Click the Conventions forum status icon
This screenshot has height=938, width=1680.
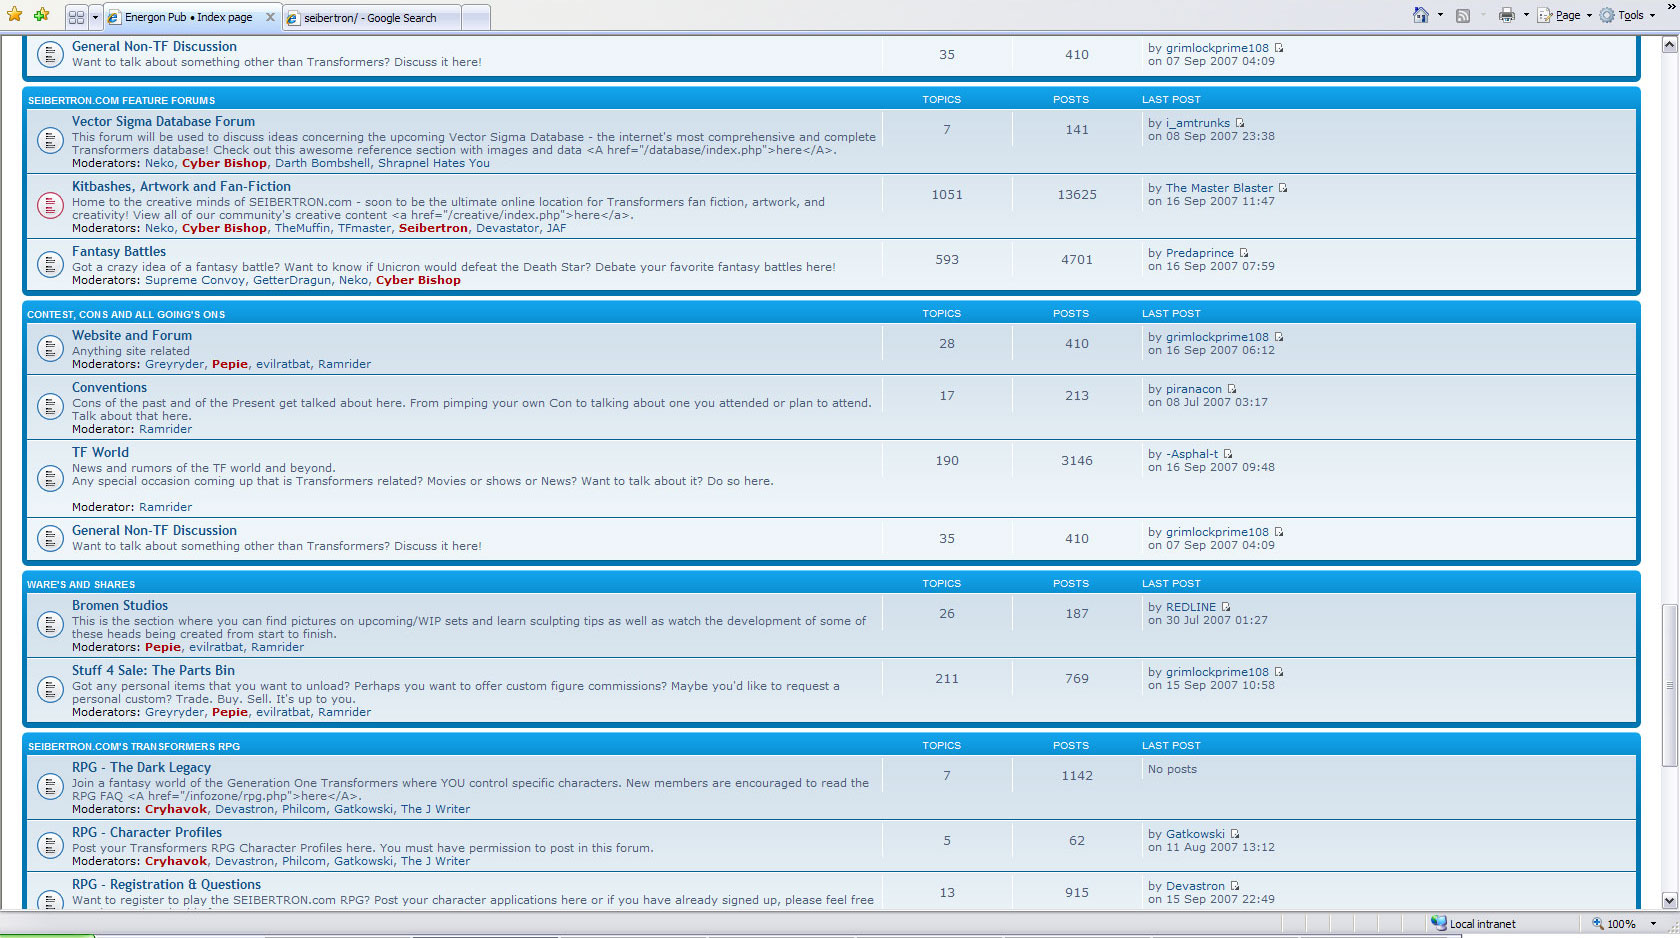(50, 406)
